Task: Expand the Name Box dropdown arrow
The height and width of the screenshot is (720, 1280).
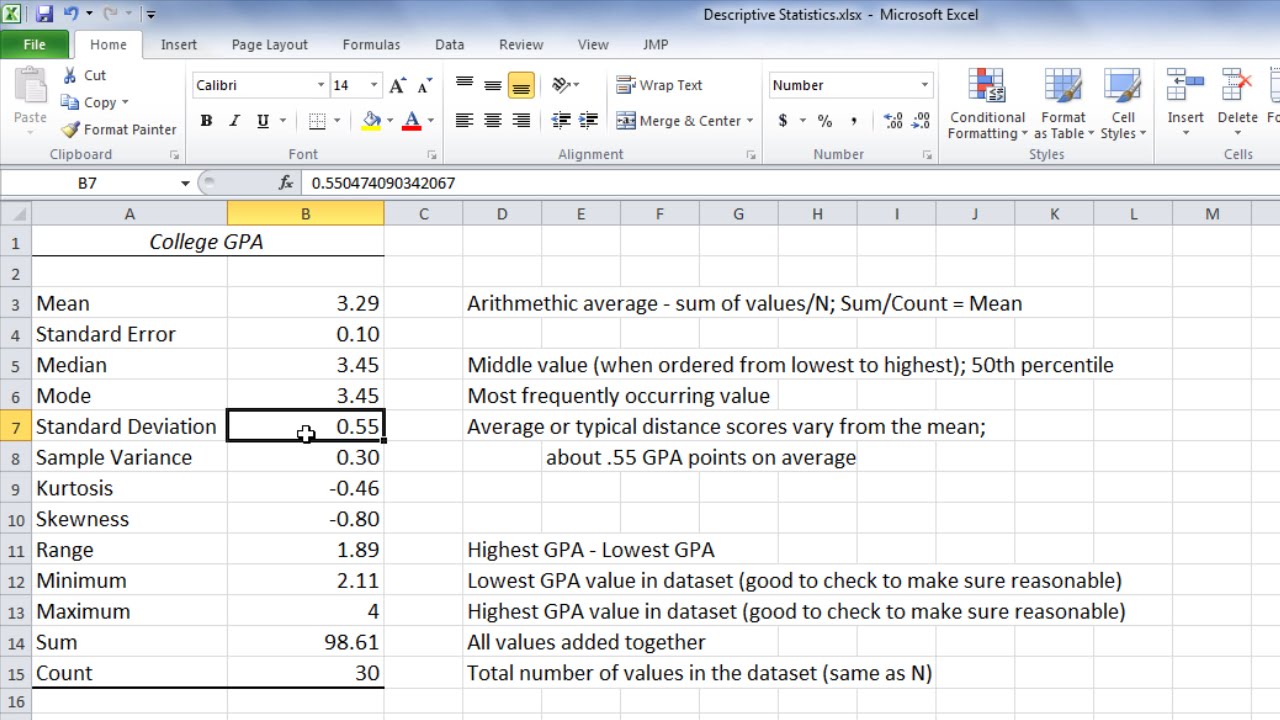Action: pos(185,183)
